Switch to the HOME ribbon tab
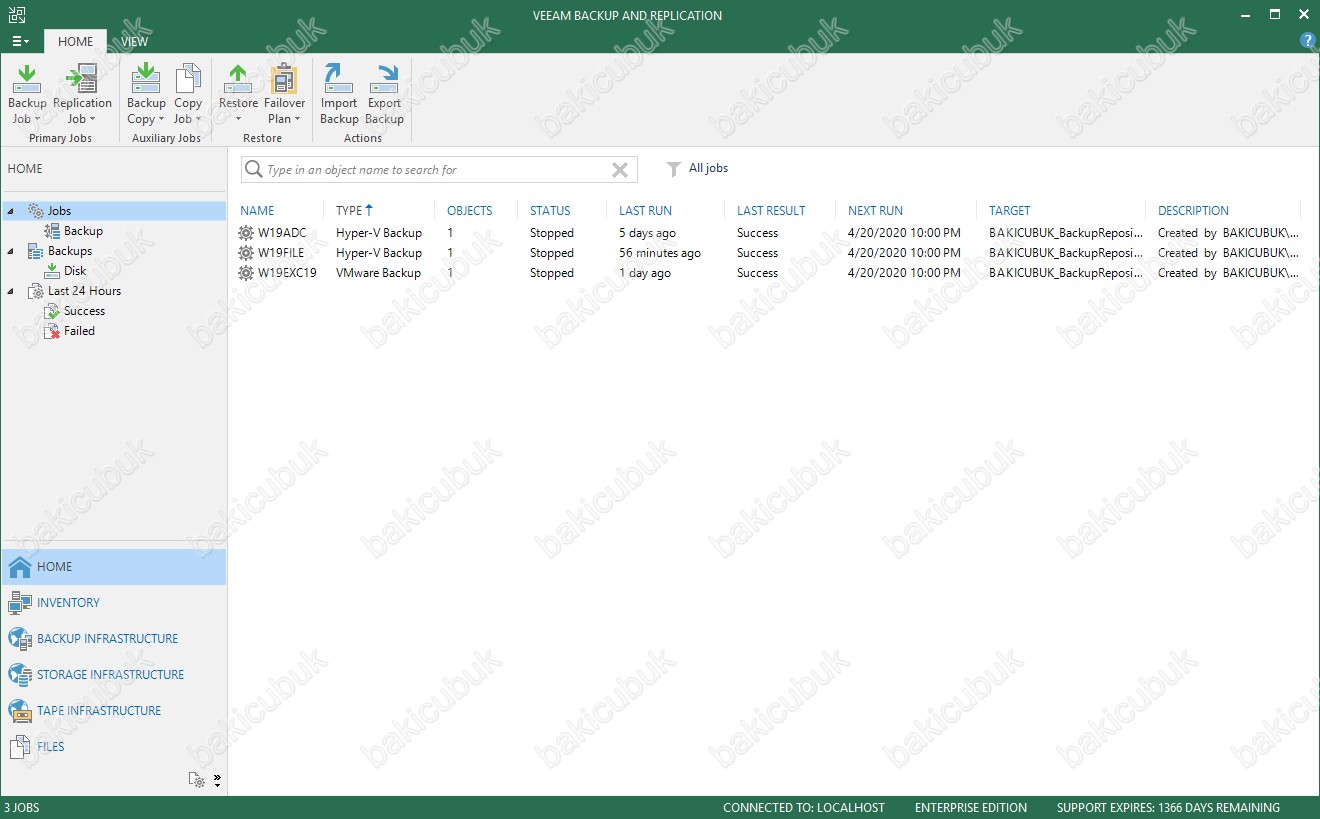 pos(75,41)
